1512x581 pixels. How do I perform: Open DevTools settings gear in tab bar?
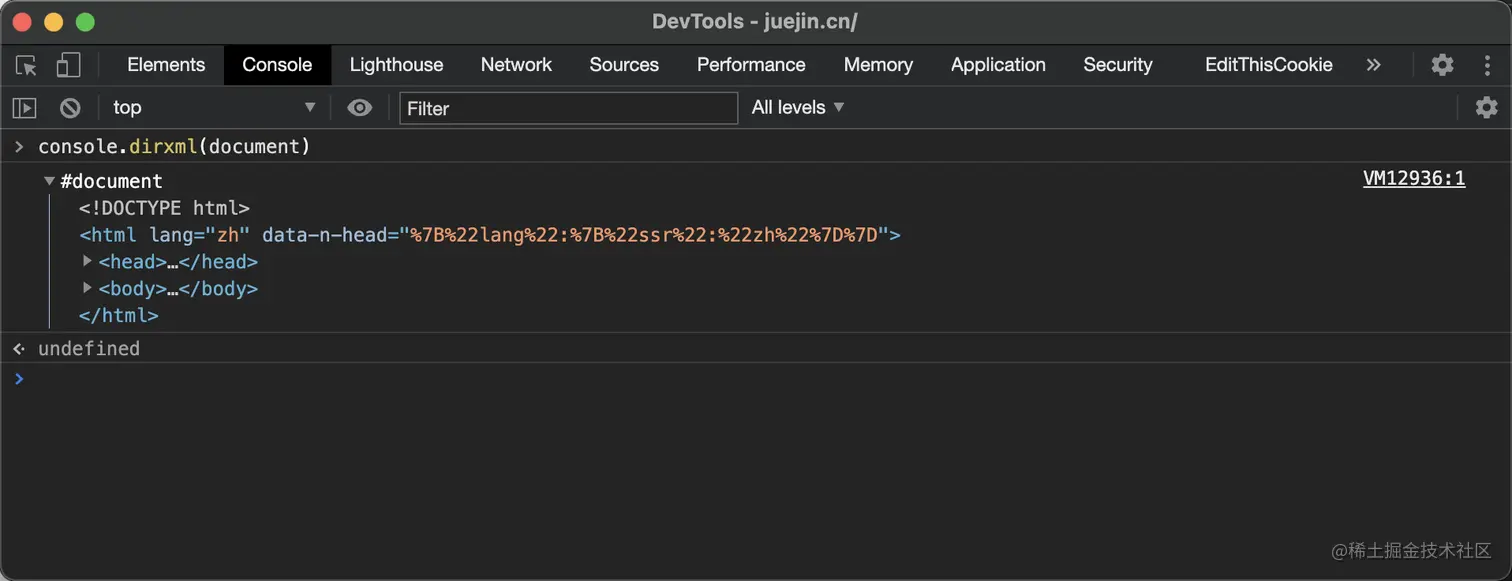tap(1442, 65)
